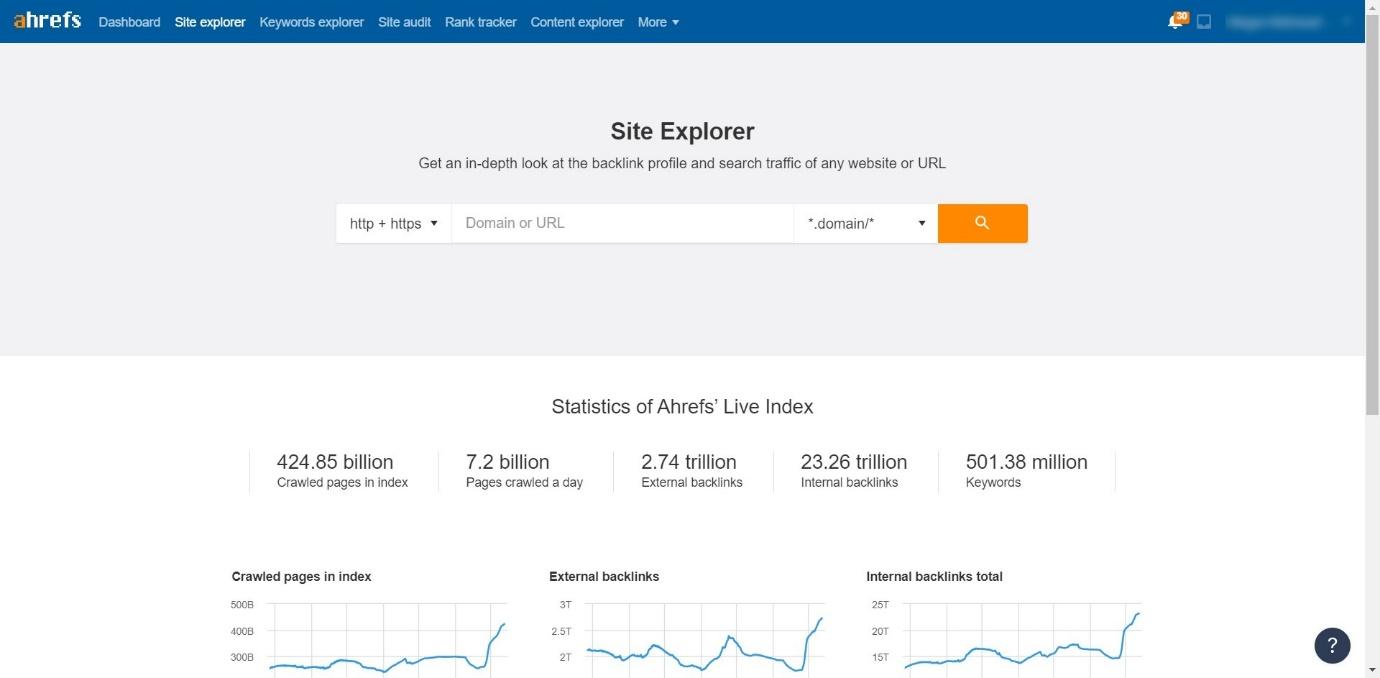Open the http + https protocol dropdown
1380x678 pixels.
394,223
